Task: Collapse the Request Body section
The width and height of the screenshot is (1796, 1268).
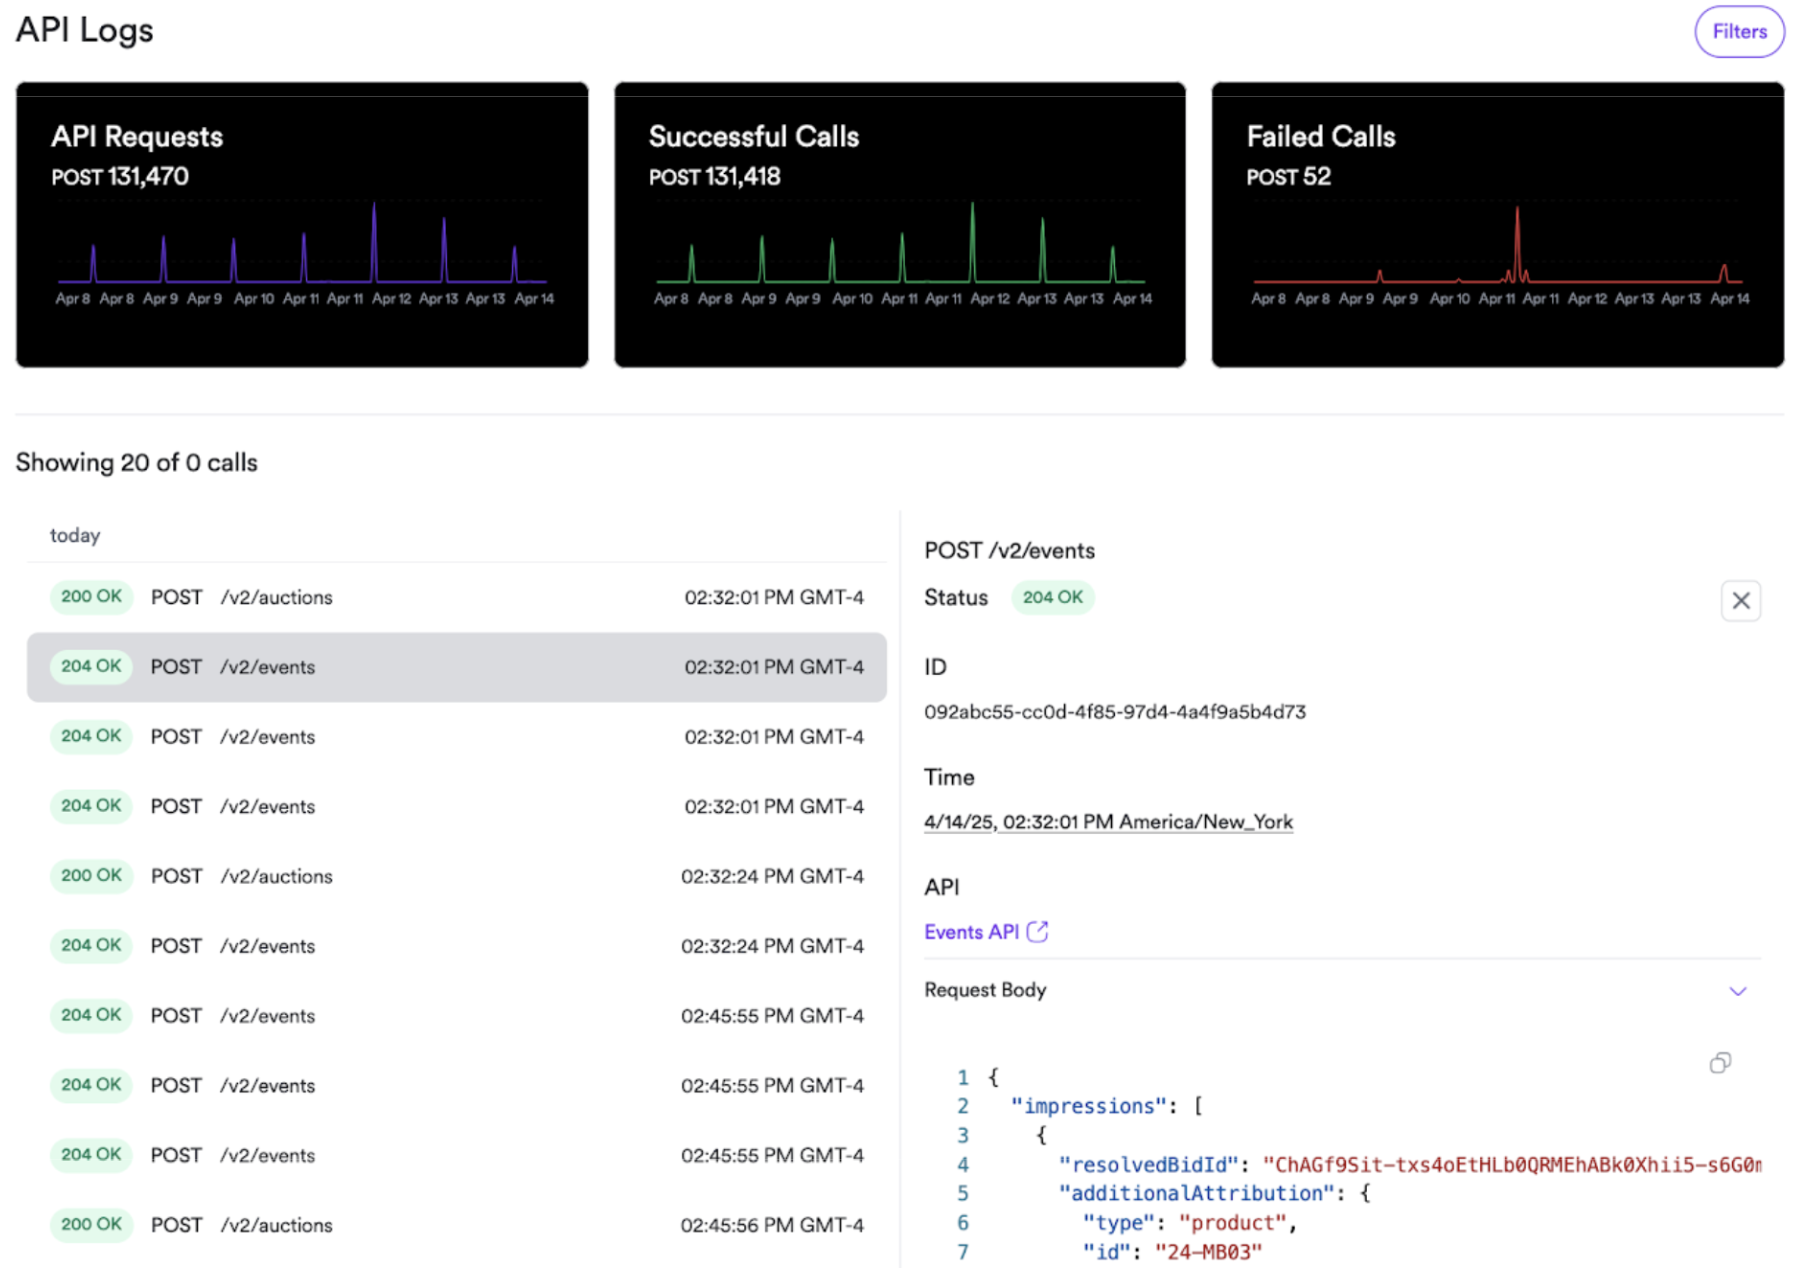Action: 1739,991
